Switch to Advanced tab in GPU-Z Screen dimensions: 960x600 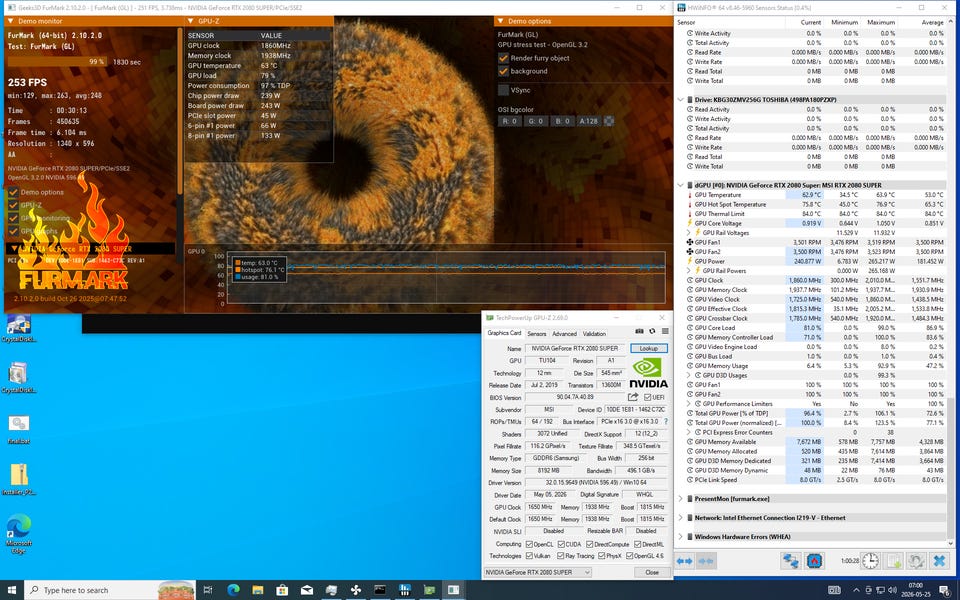point(564,334)
